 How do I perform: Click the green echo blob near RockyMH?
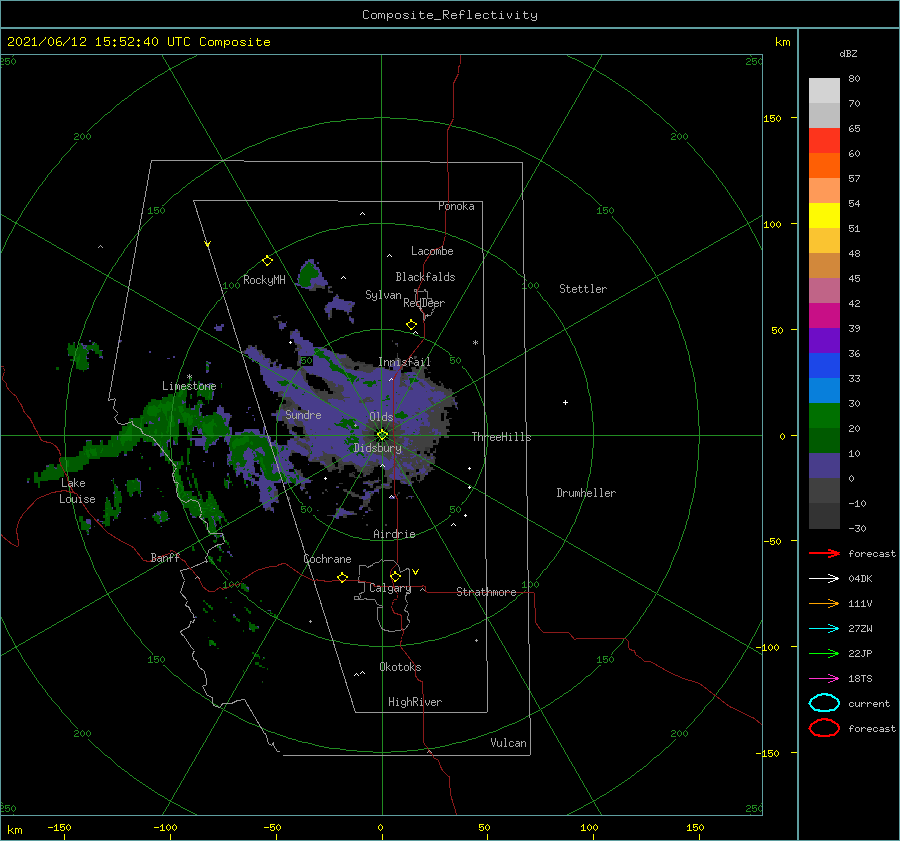[x=311, y=274]
